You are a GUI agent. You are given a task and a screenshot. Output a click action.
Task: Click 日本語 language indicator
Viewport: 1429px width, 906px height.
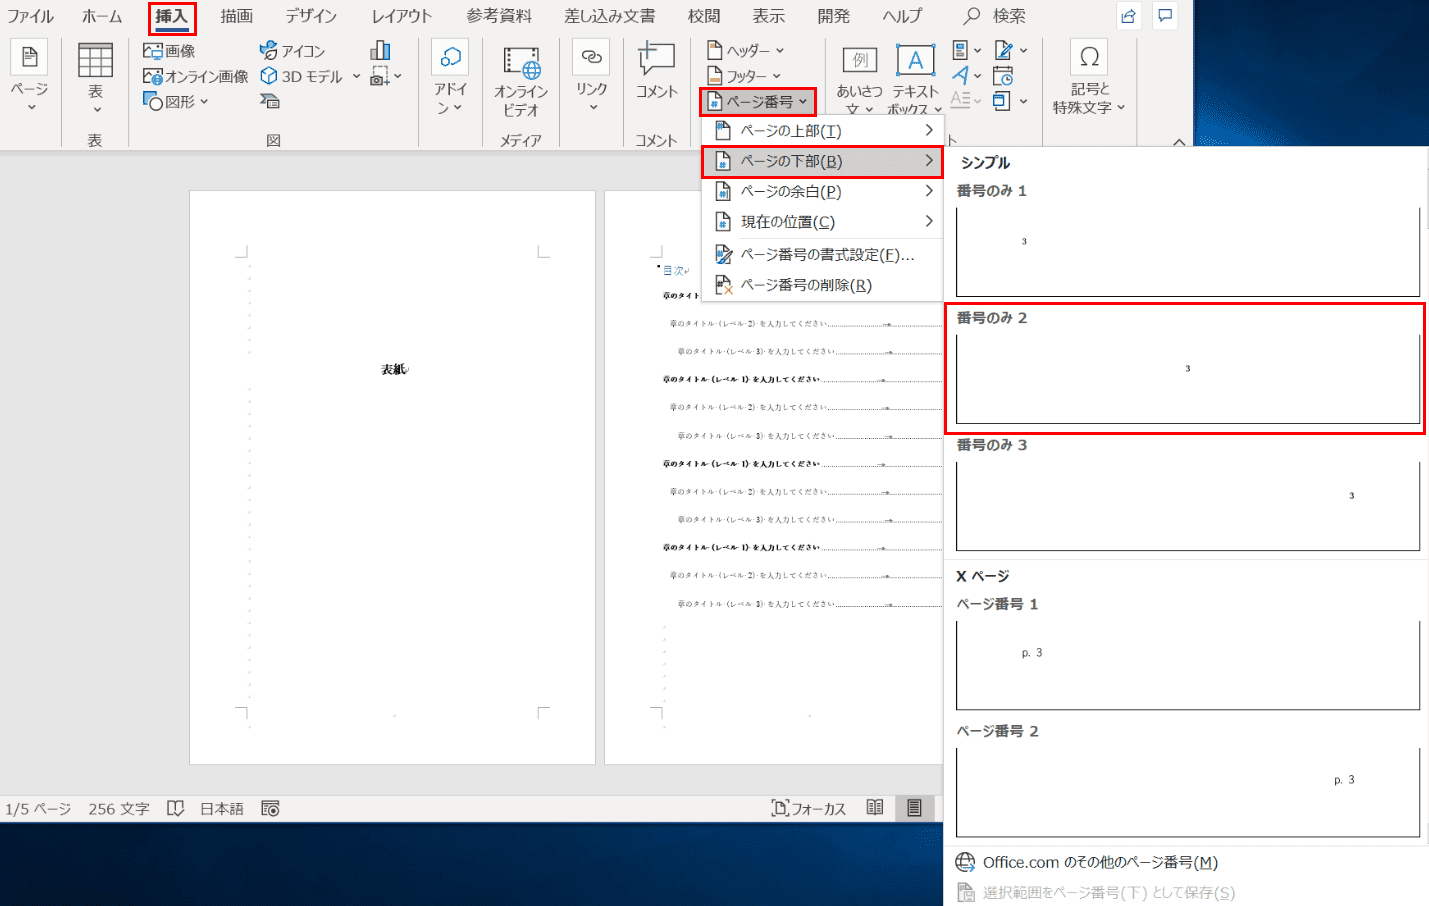(x=222, y=809)
